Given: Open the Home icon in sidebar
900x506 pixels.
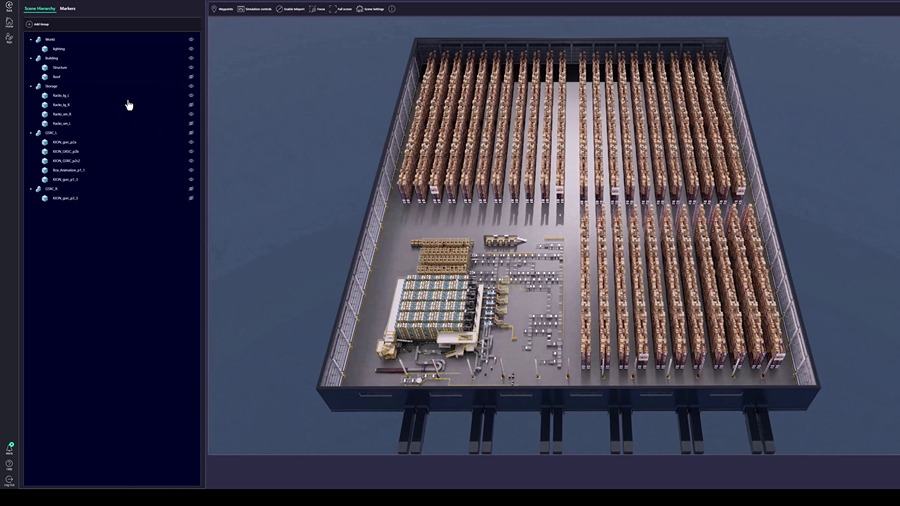Looking at the screenshot, I should coord(9,21).
